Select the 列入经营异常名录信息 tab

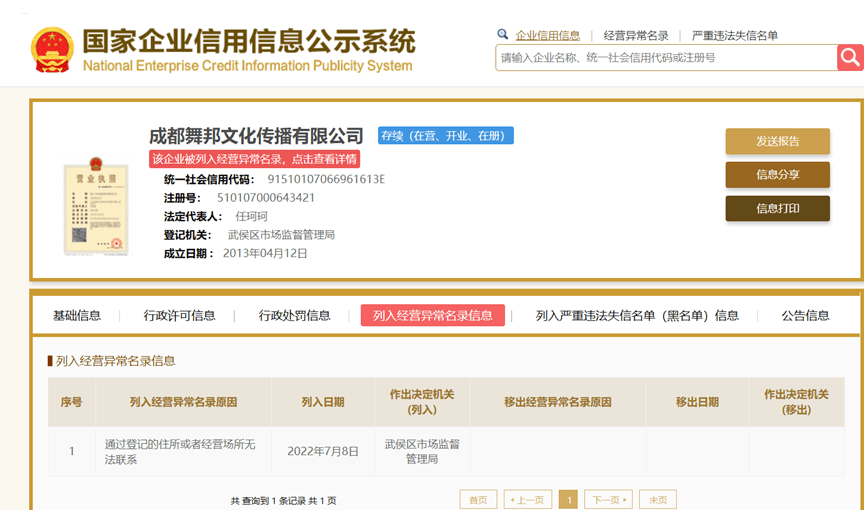coord(433,316)
